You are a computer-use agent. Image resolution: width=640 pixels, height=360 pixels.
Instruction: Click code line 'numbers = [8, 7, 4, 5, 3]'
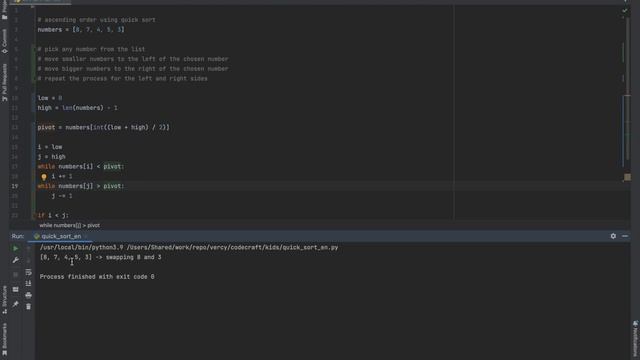(x=81, y=30)
